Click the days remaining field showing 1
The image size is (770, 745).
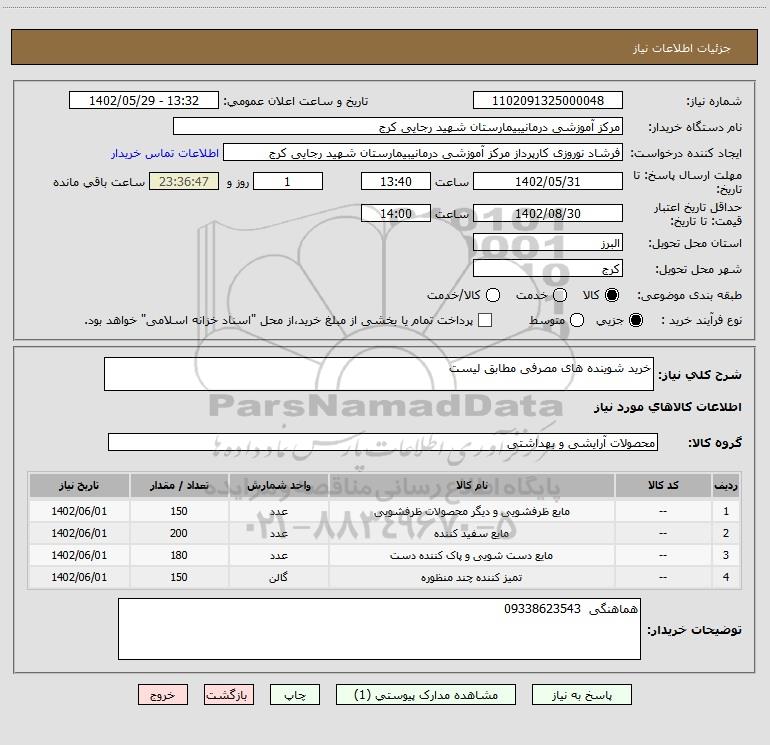[288, 182]
